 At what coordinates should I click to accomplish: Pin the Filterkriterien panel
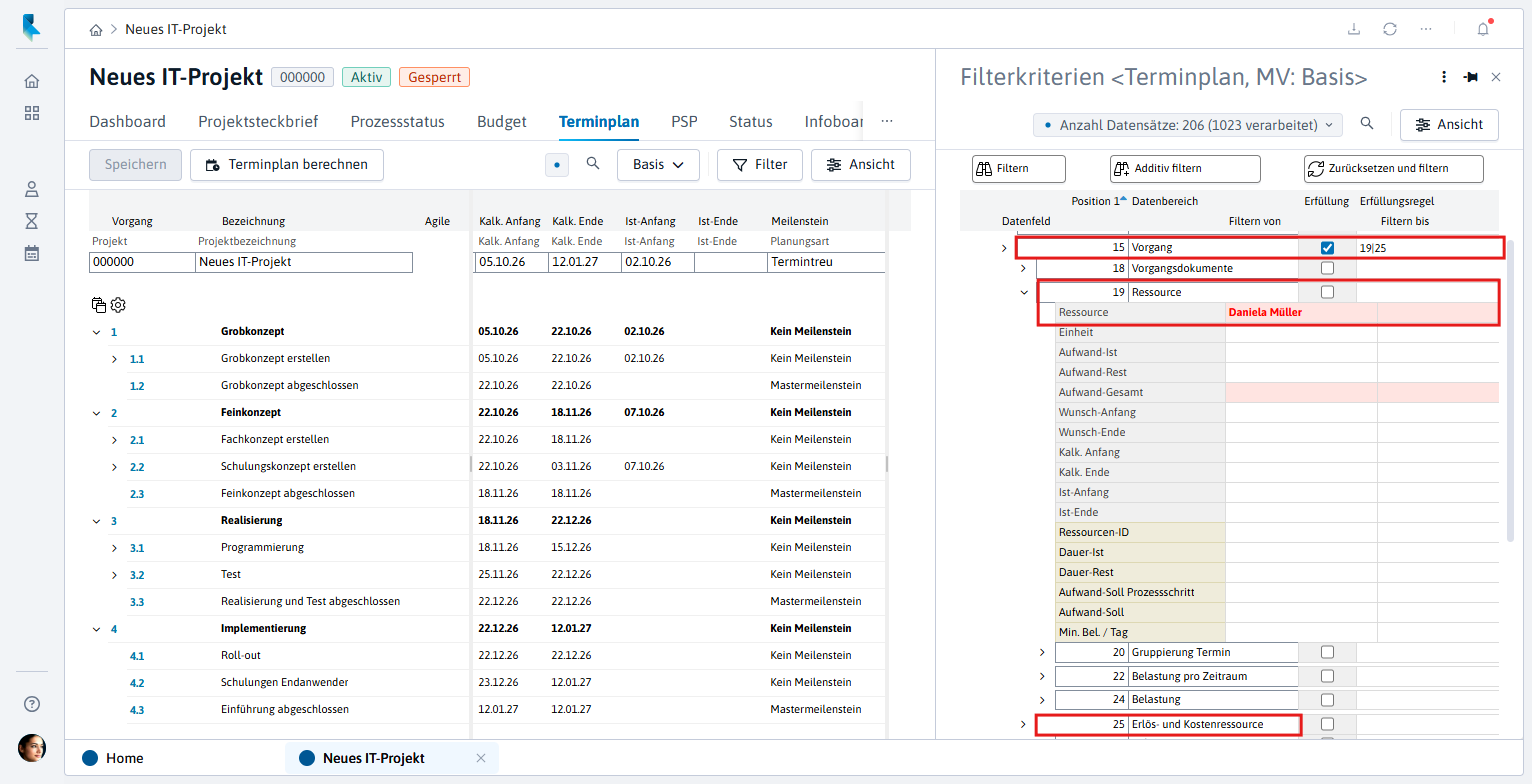tap(1470, 77)
